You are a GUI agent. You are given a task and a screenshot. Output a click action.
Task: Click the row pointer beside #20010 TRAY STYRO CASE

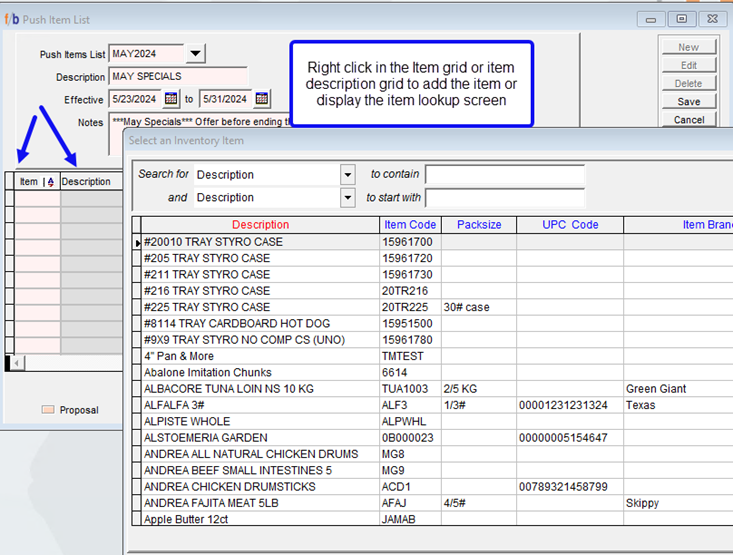(137, 242)
